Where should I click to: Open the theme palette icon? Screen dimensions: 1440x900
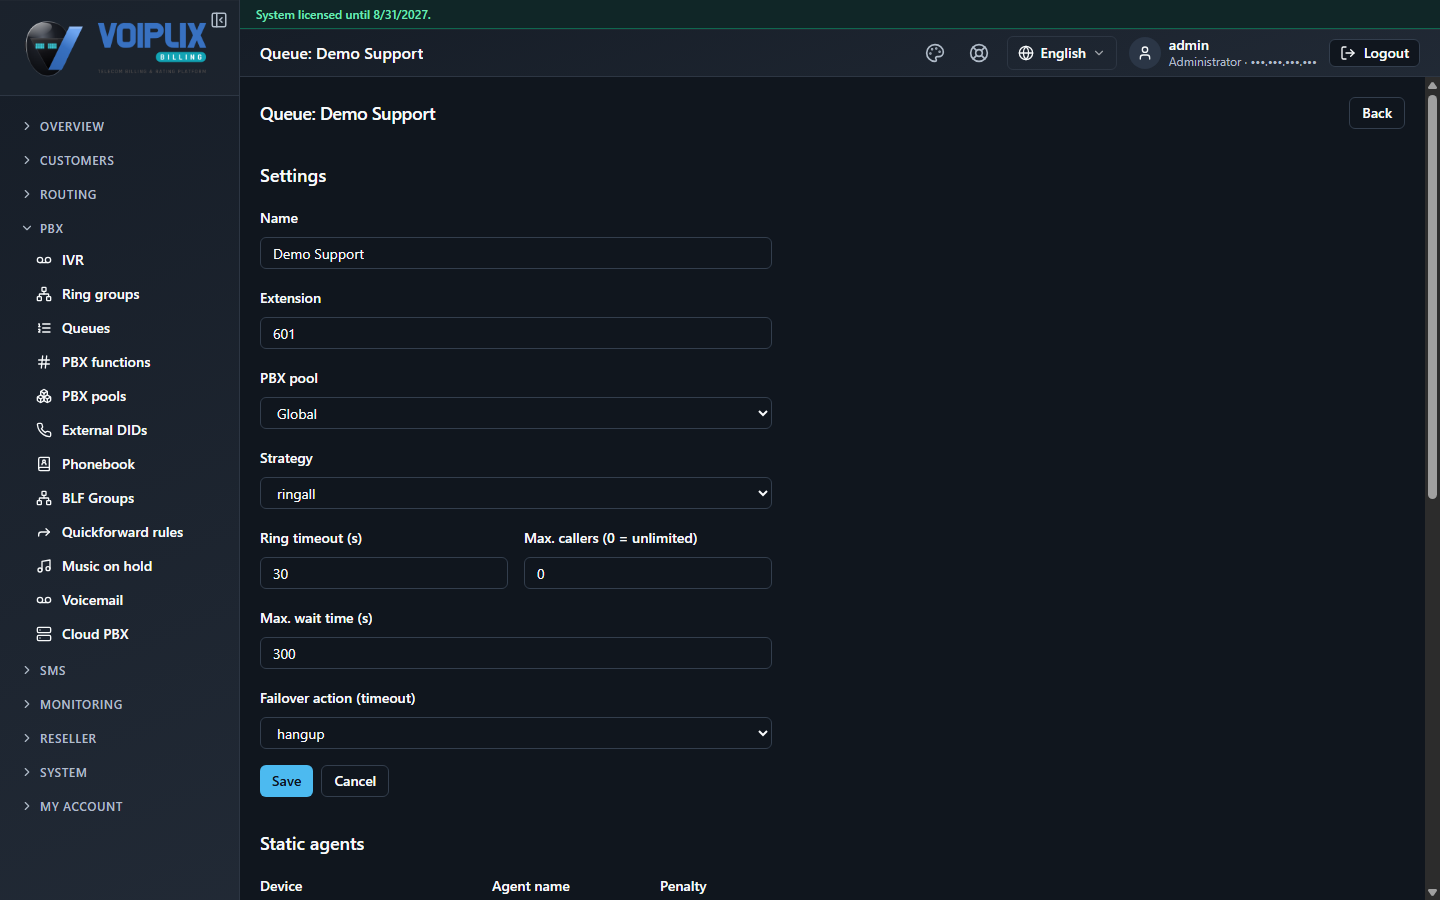(935, 53)
